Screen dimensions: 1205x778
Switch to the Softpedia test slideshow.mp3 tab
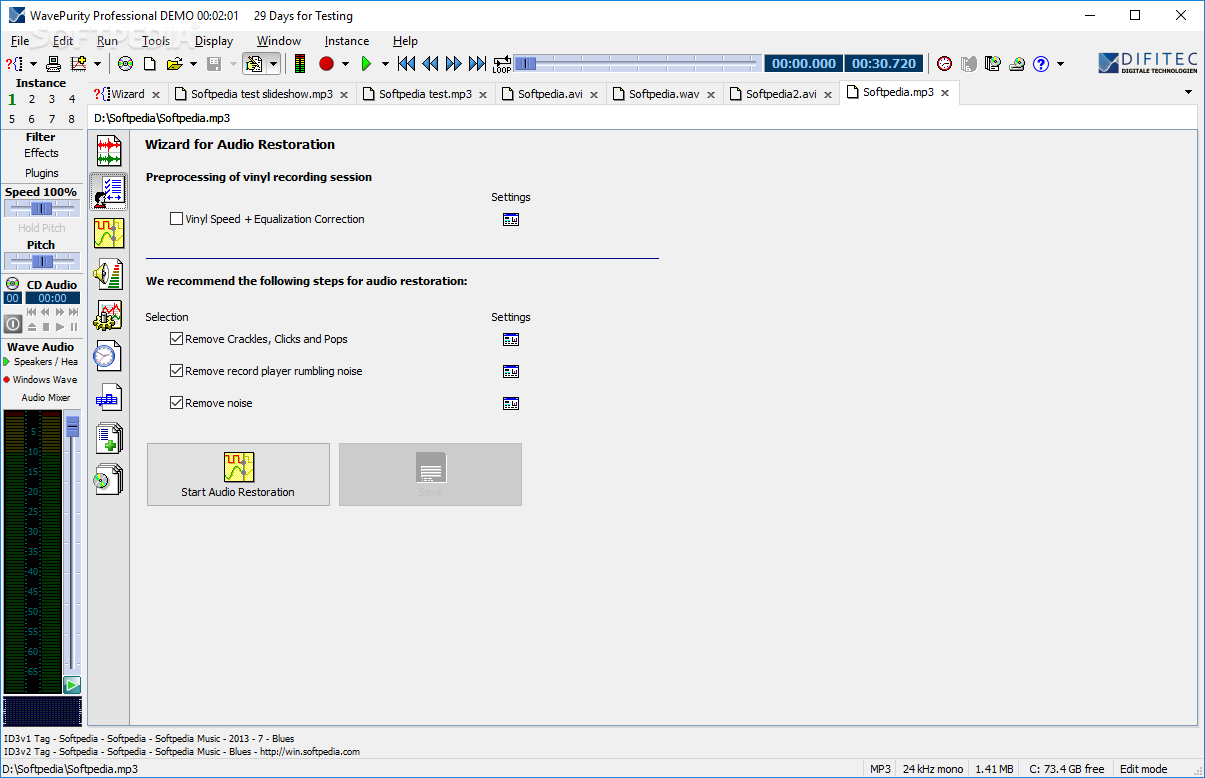(x=262, y=94)
